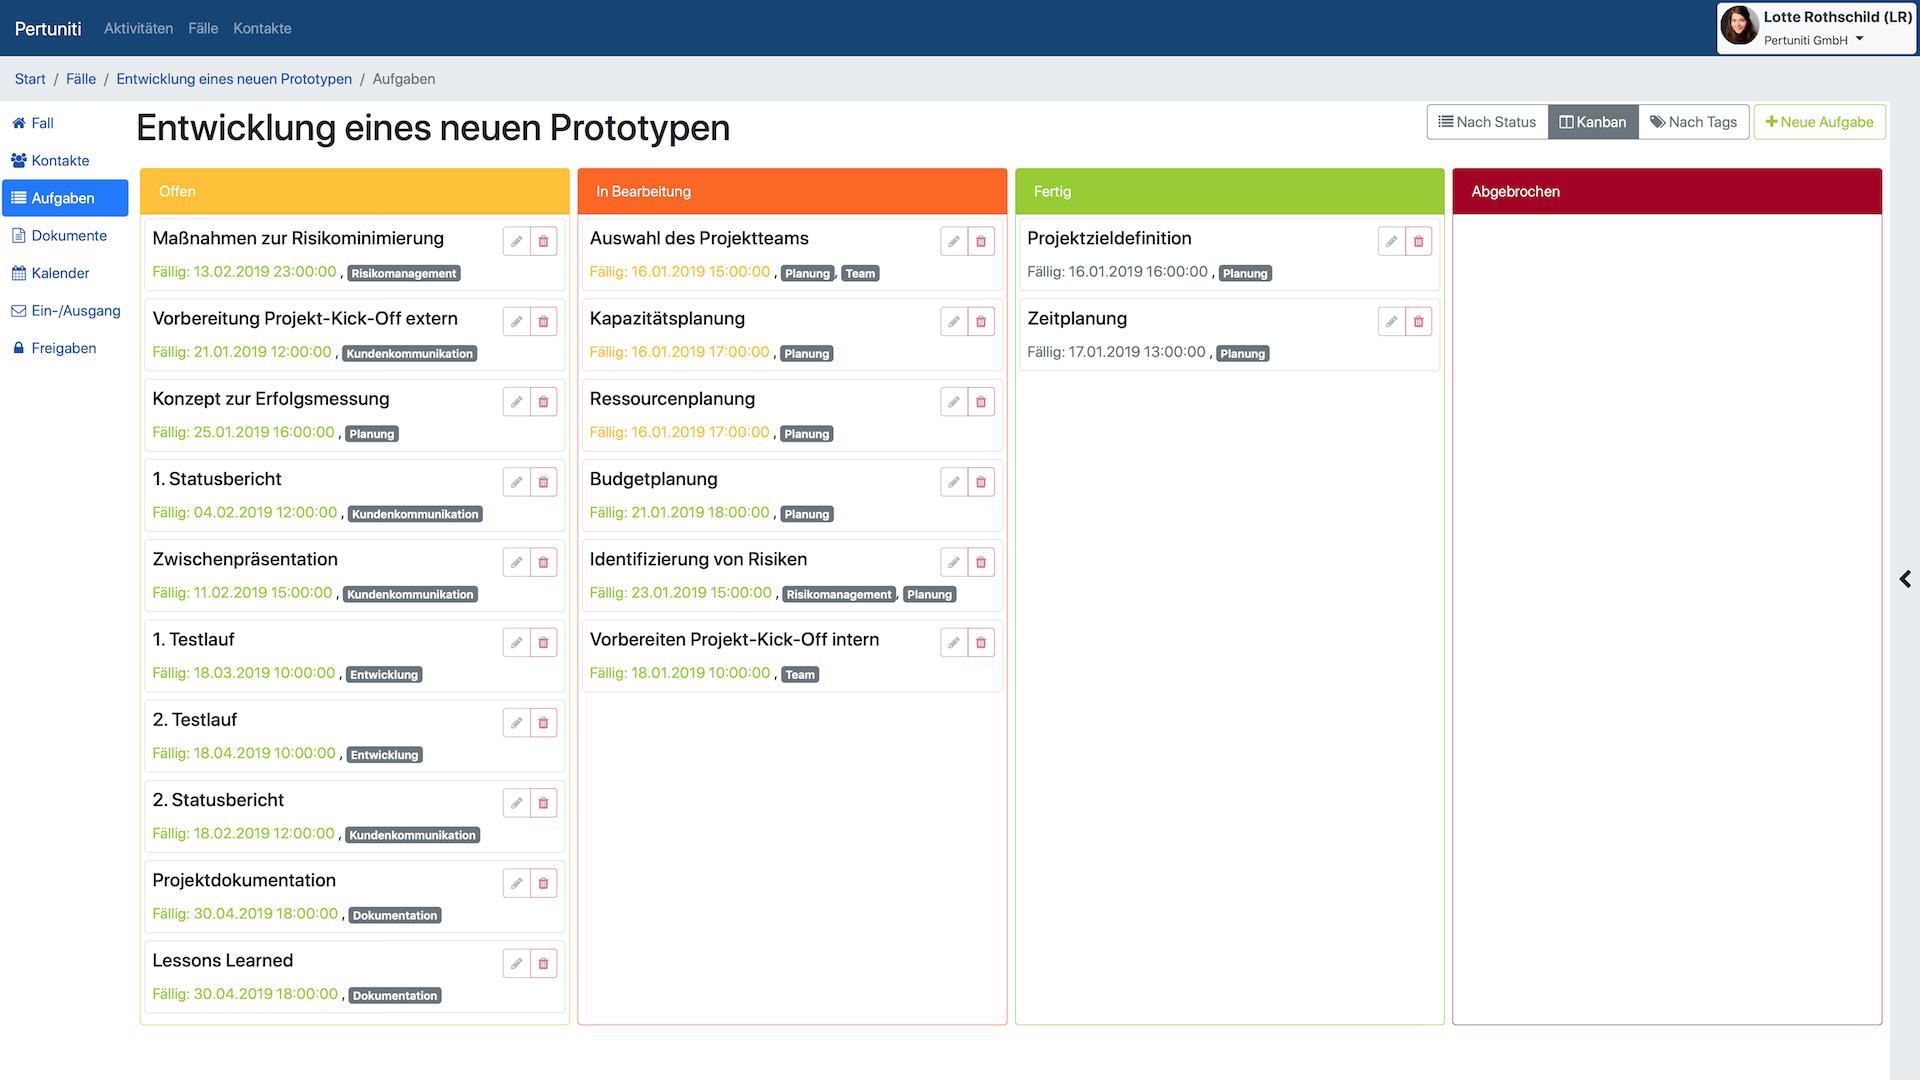Expand the right side panel chevron
Viewport: 1920px width, 1080px height.
click(x=1905, y=579)
